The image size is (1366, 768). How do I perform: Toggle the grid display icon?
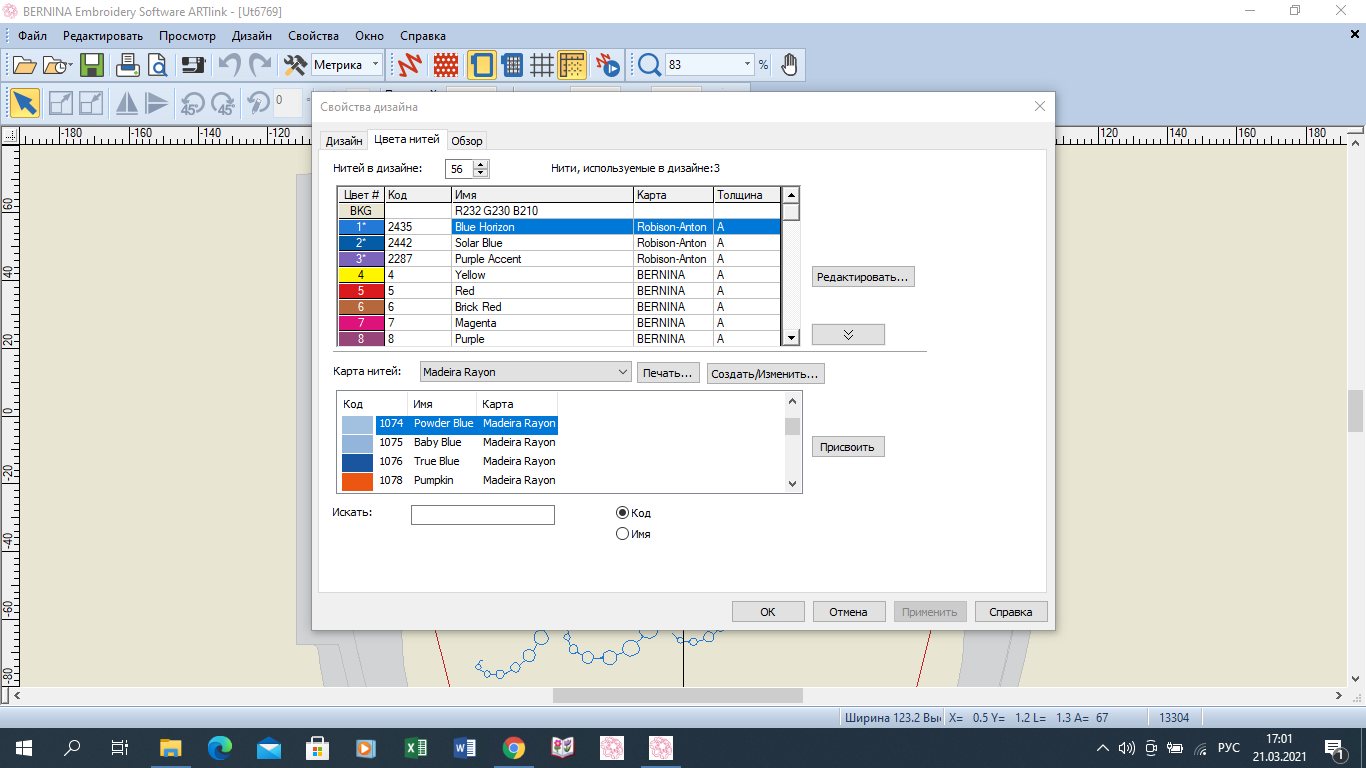click(542, 65)
